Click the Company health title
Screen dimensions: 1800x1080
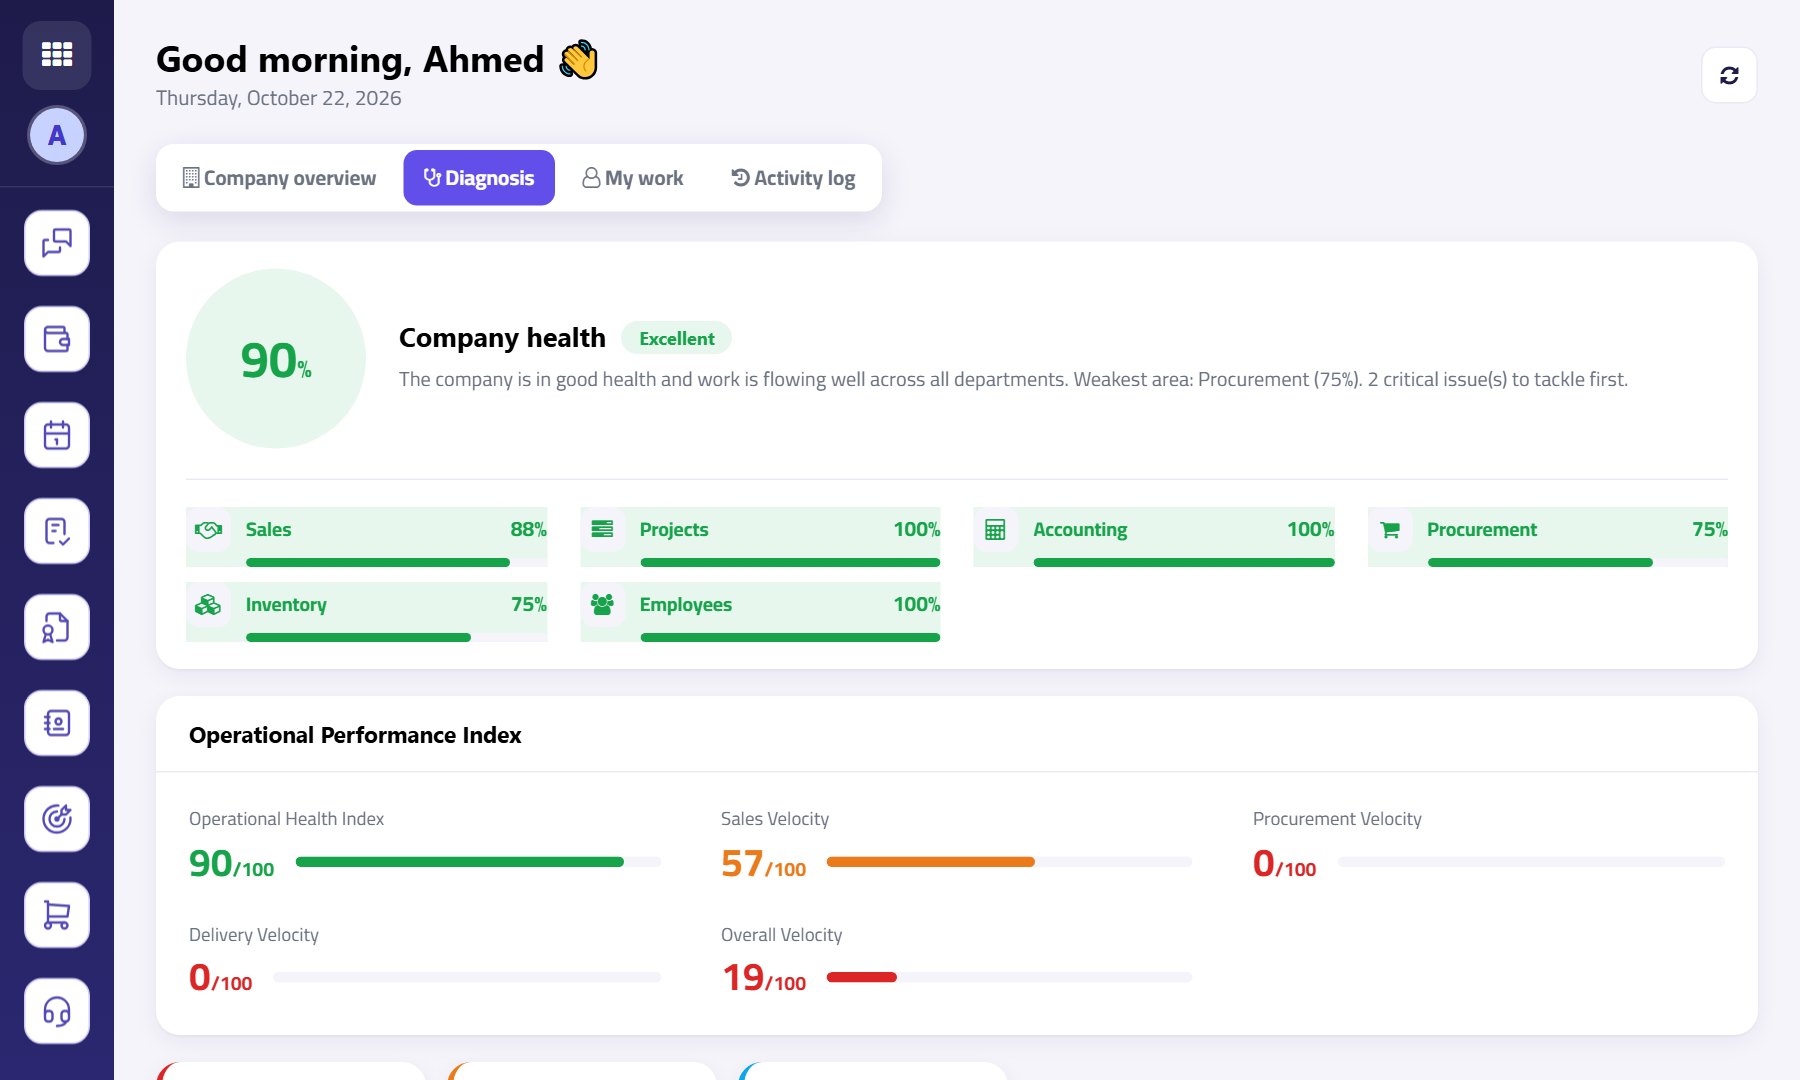(502, 338)
